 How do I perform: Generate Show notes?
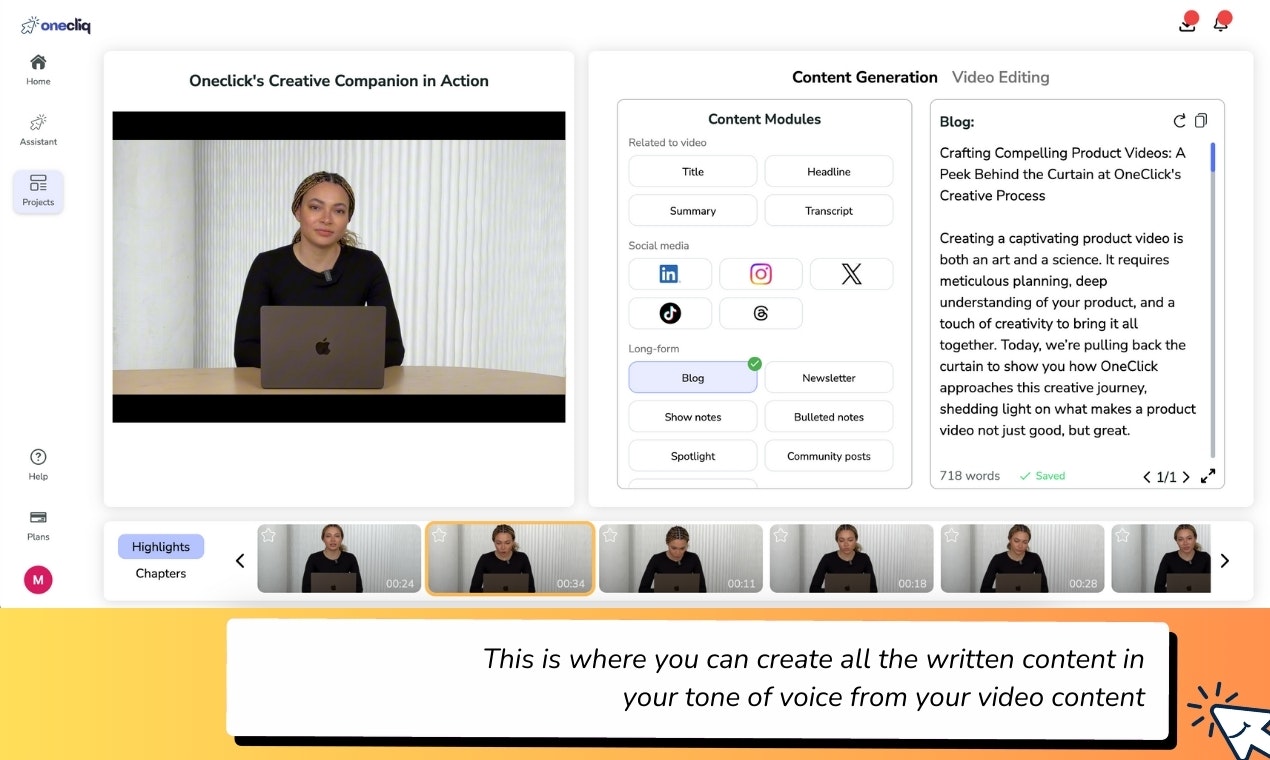point(693,417)
